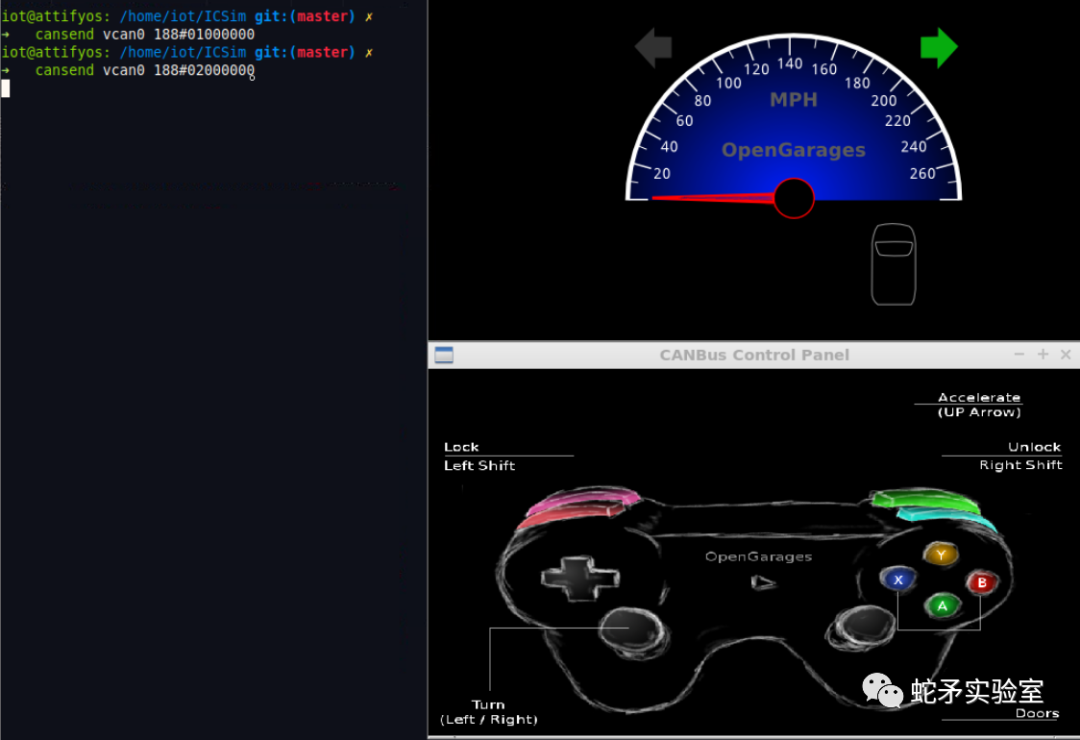Click the 260 mark on speedometer
Viewport: 1080px width, 740px height.
922,174
